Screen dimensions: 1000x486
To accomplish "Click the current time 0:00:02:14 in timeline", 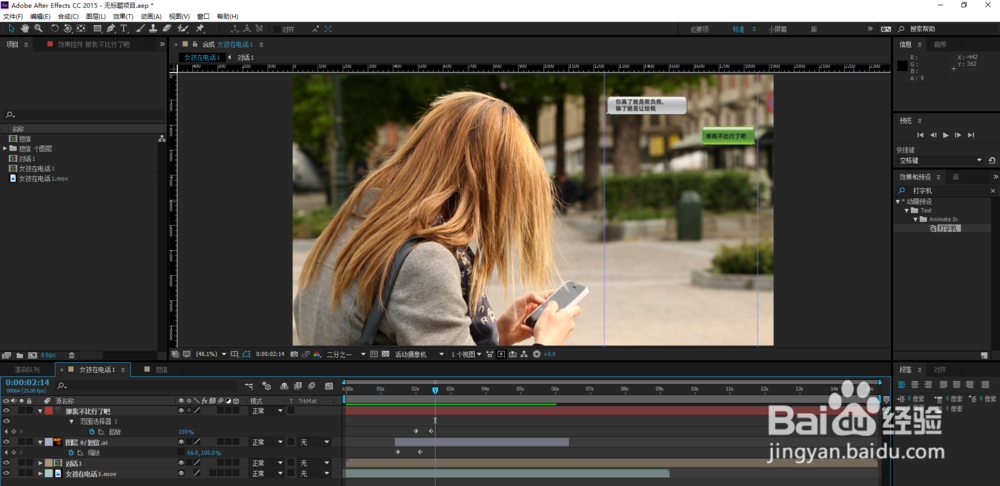I will tap(27, 382).
